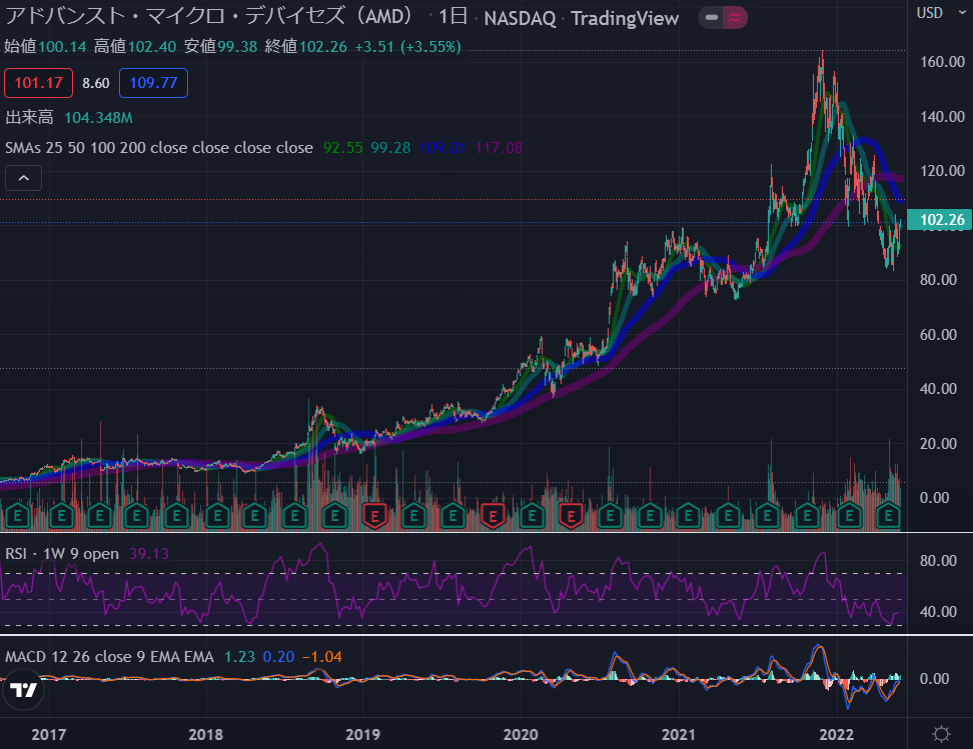Click the 1日 interval label
Image resolution: width=973 pixels, height=749 pixels.
[x=453, y=17]
